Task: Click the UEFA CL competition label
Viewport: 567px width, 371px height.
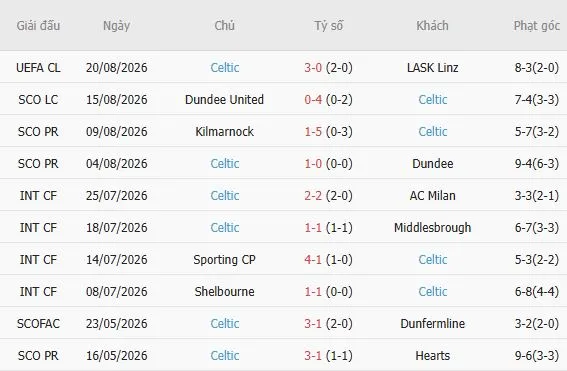Action: tap(38, 68)
